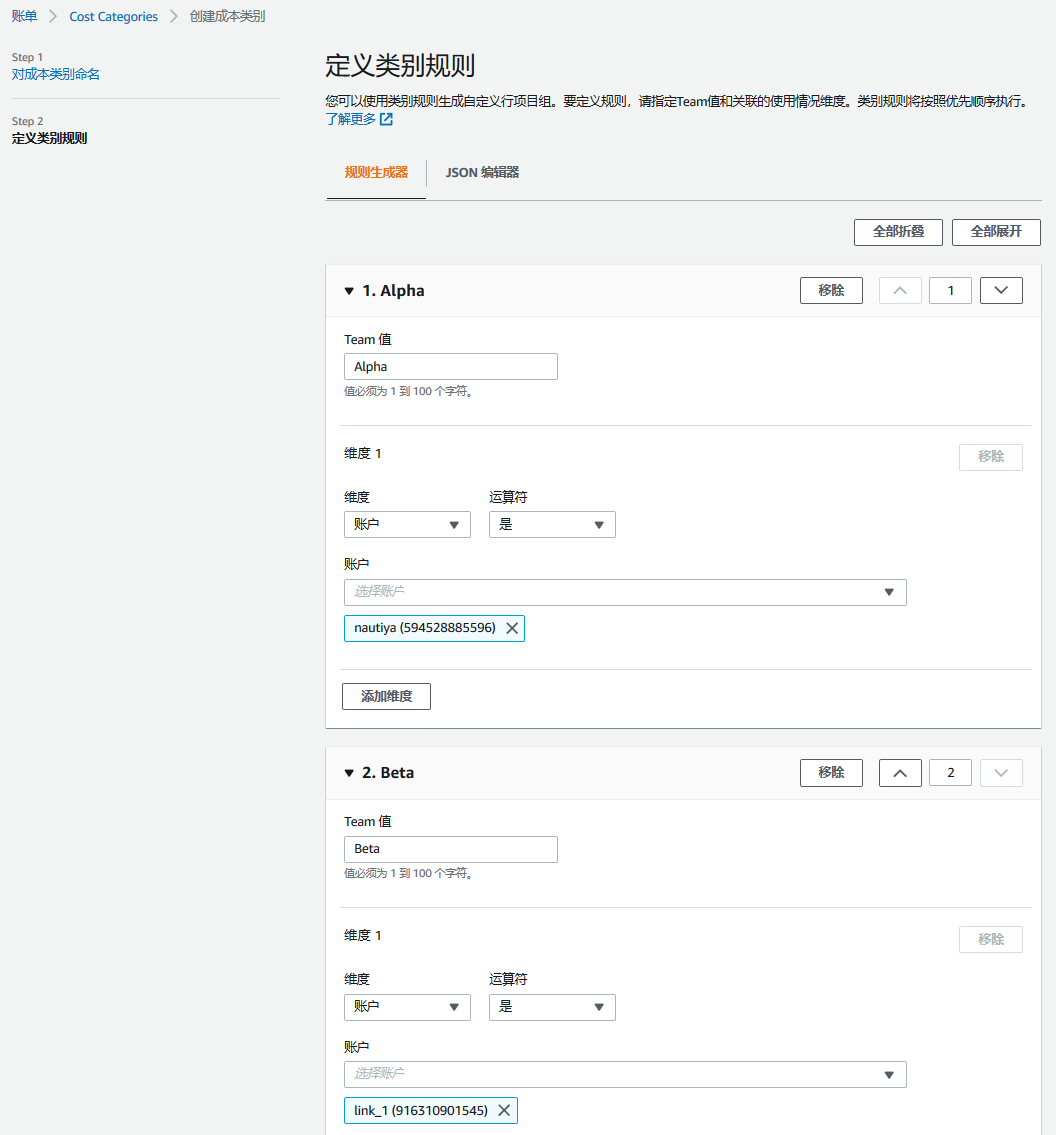1056x1135 pixels.
Task: Move Alpha rule down with arrow
Action: [1001, 291]
